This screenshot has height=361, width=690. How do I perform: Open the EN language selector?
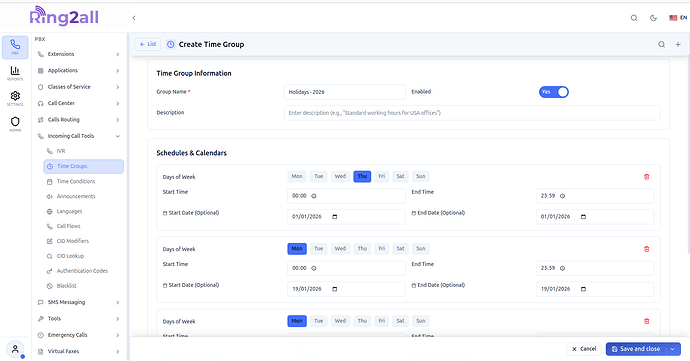pos(678,18)
